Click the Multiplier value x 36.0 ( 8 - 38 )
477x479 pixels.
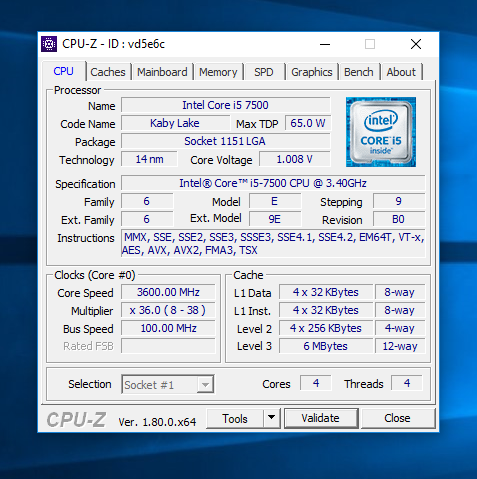coord(168,310)
